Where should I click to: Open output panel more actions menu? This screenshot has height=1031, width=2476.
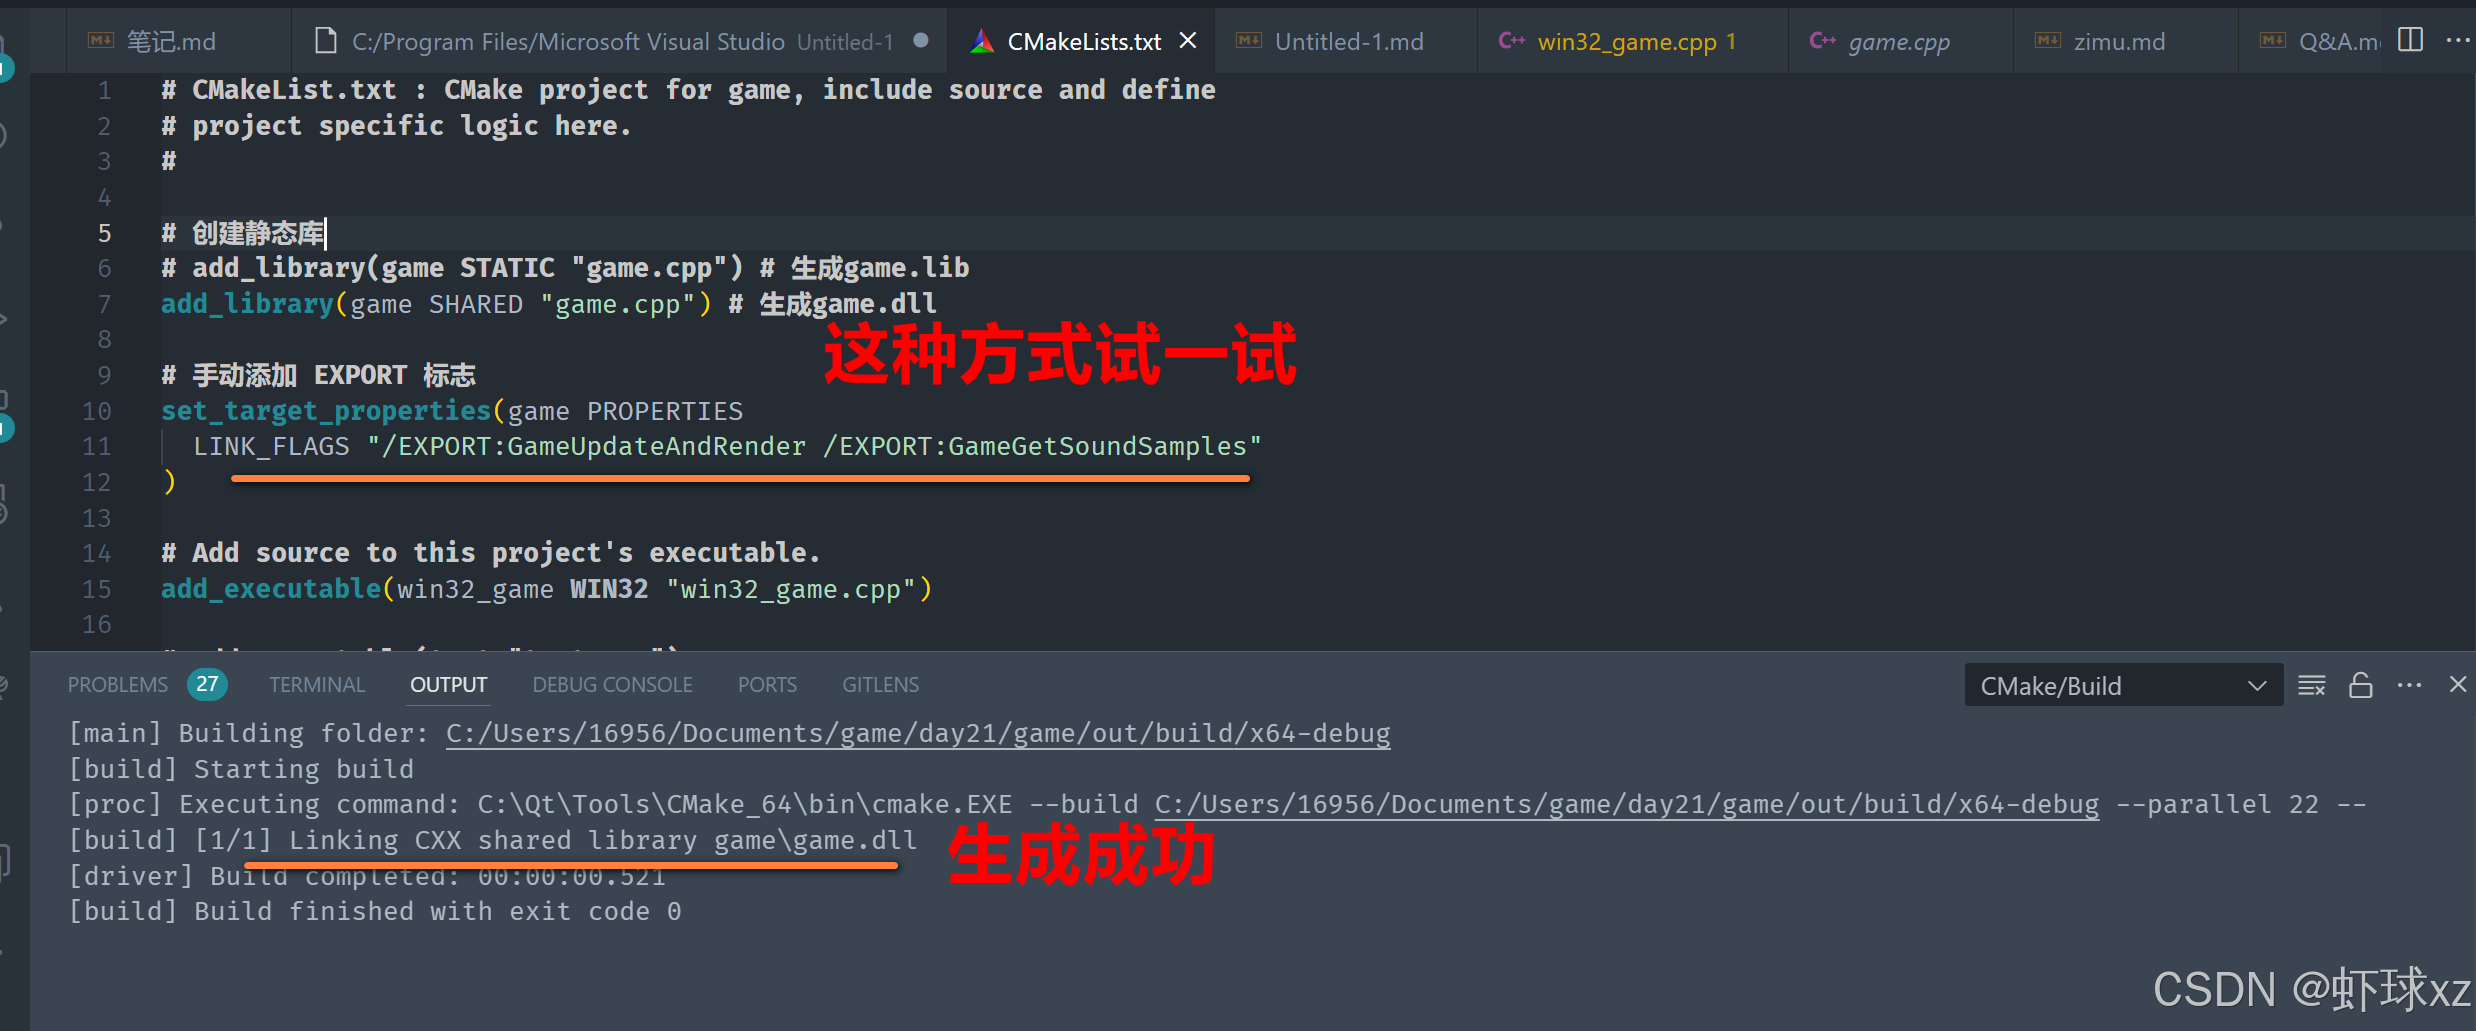(2410, 685)
